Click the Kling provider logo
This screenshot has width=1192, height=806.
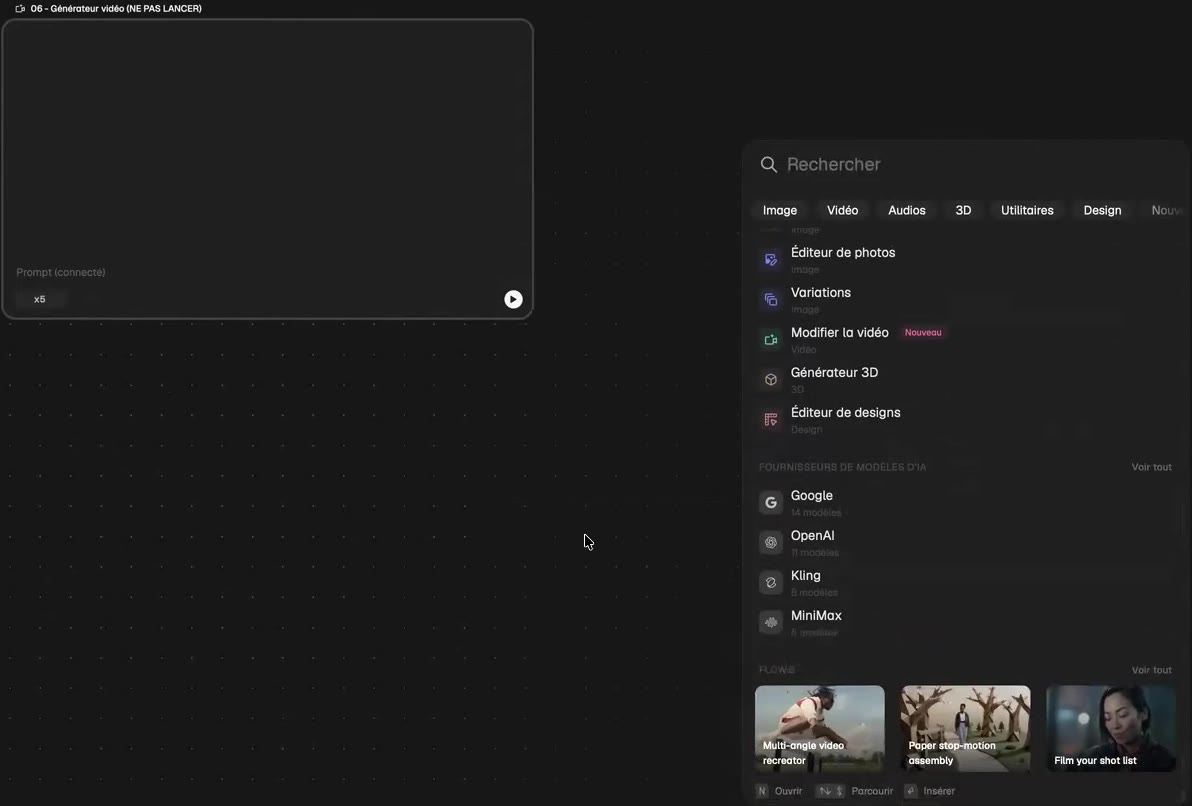coord(771,582)
